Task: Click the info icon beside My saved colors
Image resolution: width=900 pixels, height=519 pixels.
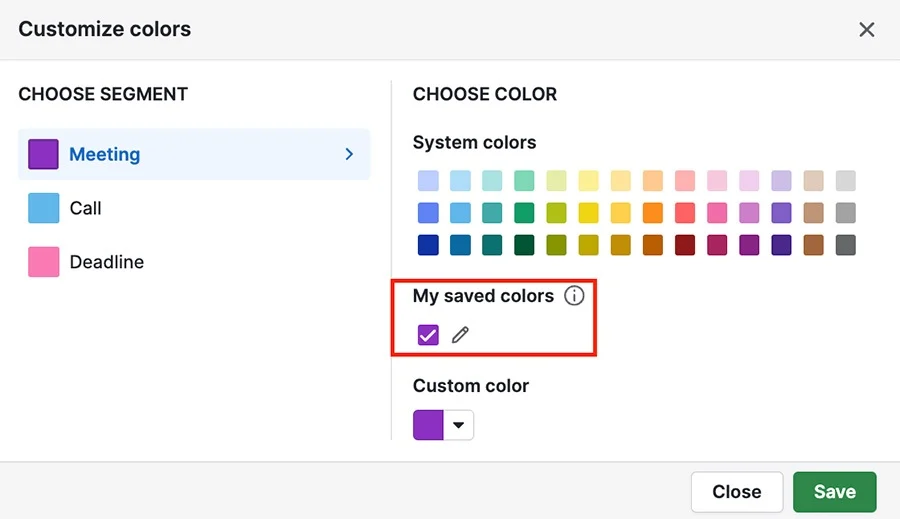Action: 574,296
